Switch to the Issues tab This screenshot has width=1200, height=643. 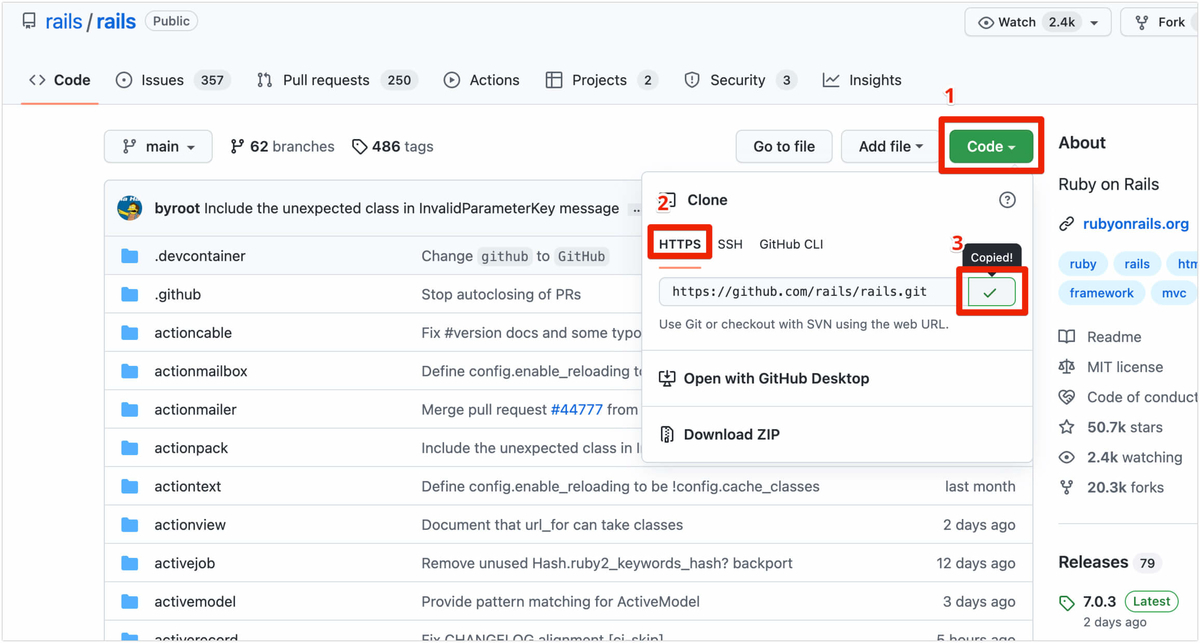click(x=161, y=80)
